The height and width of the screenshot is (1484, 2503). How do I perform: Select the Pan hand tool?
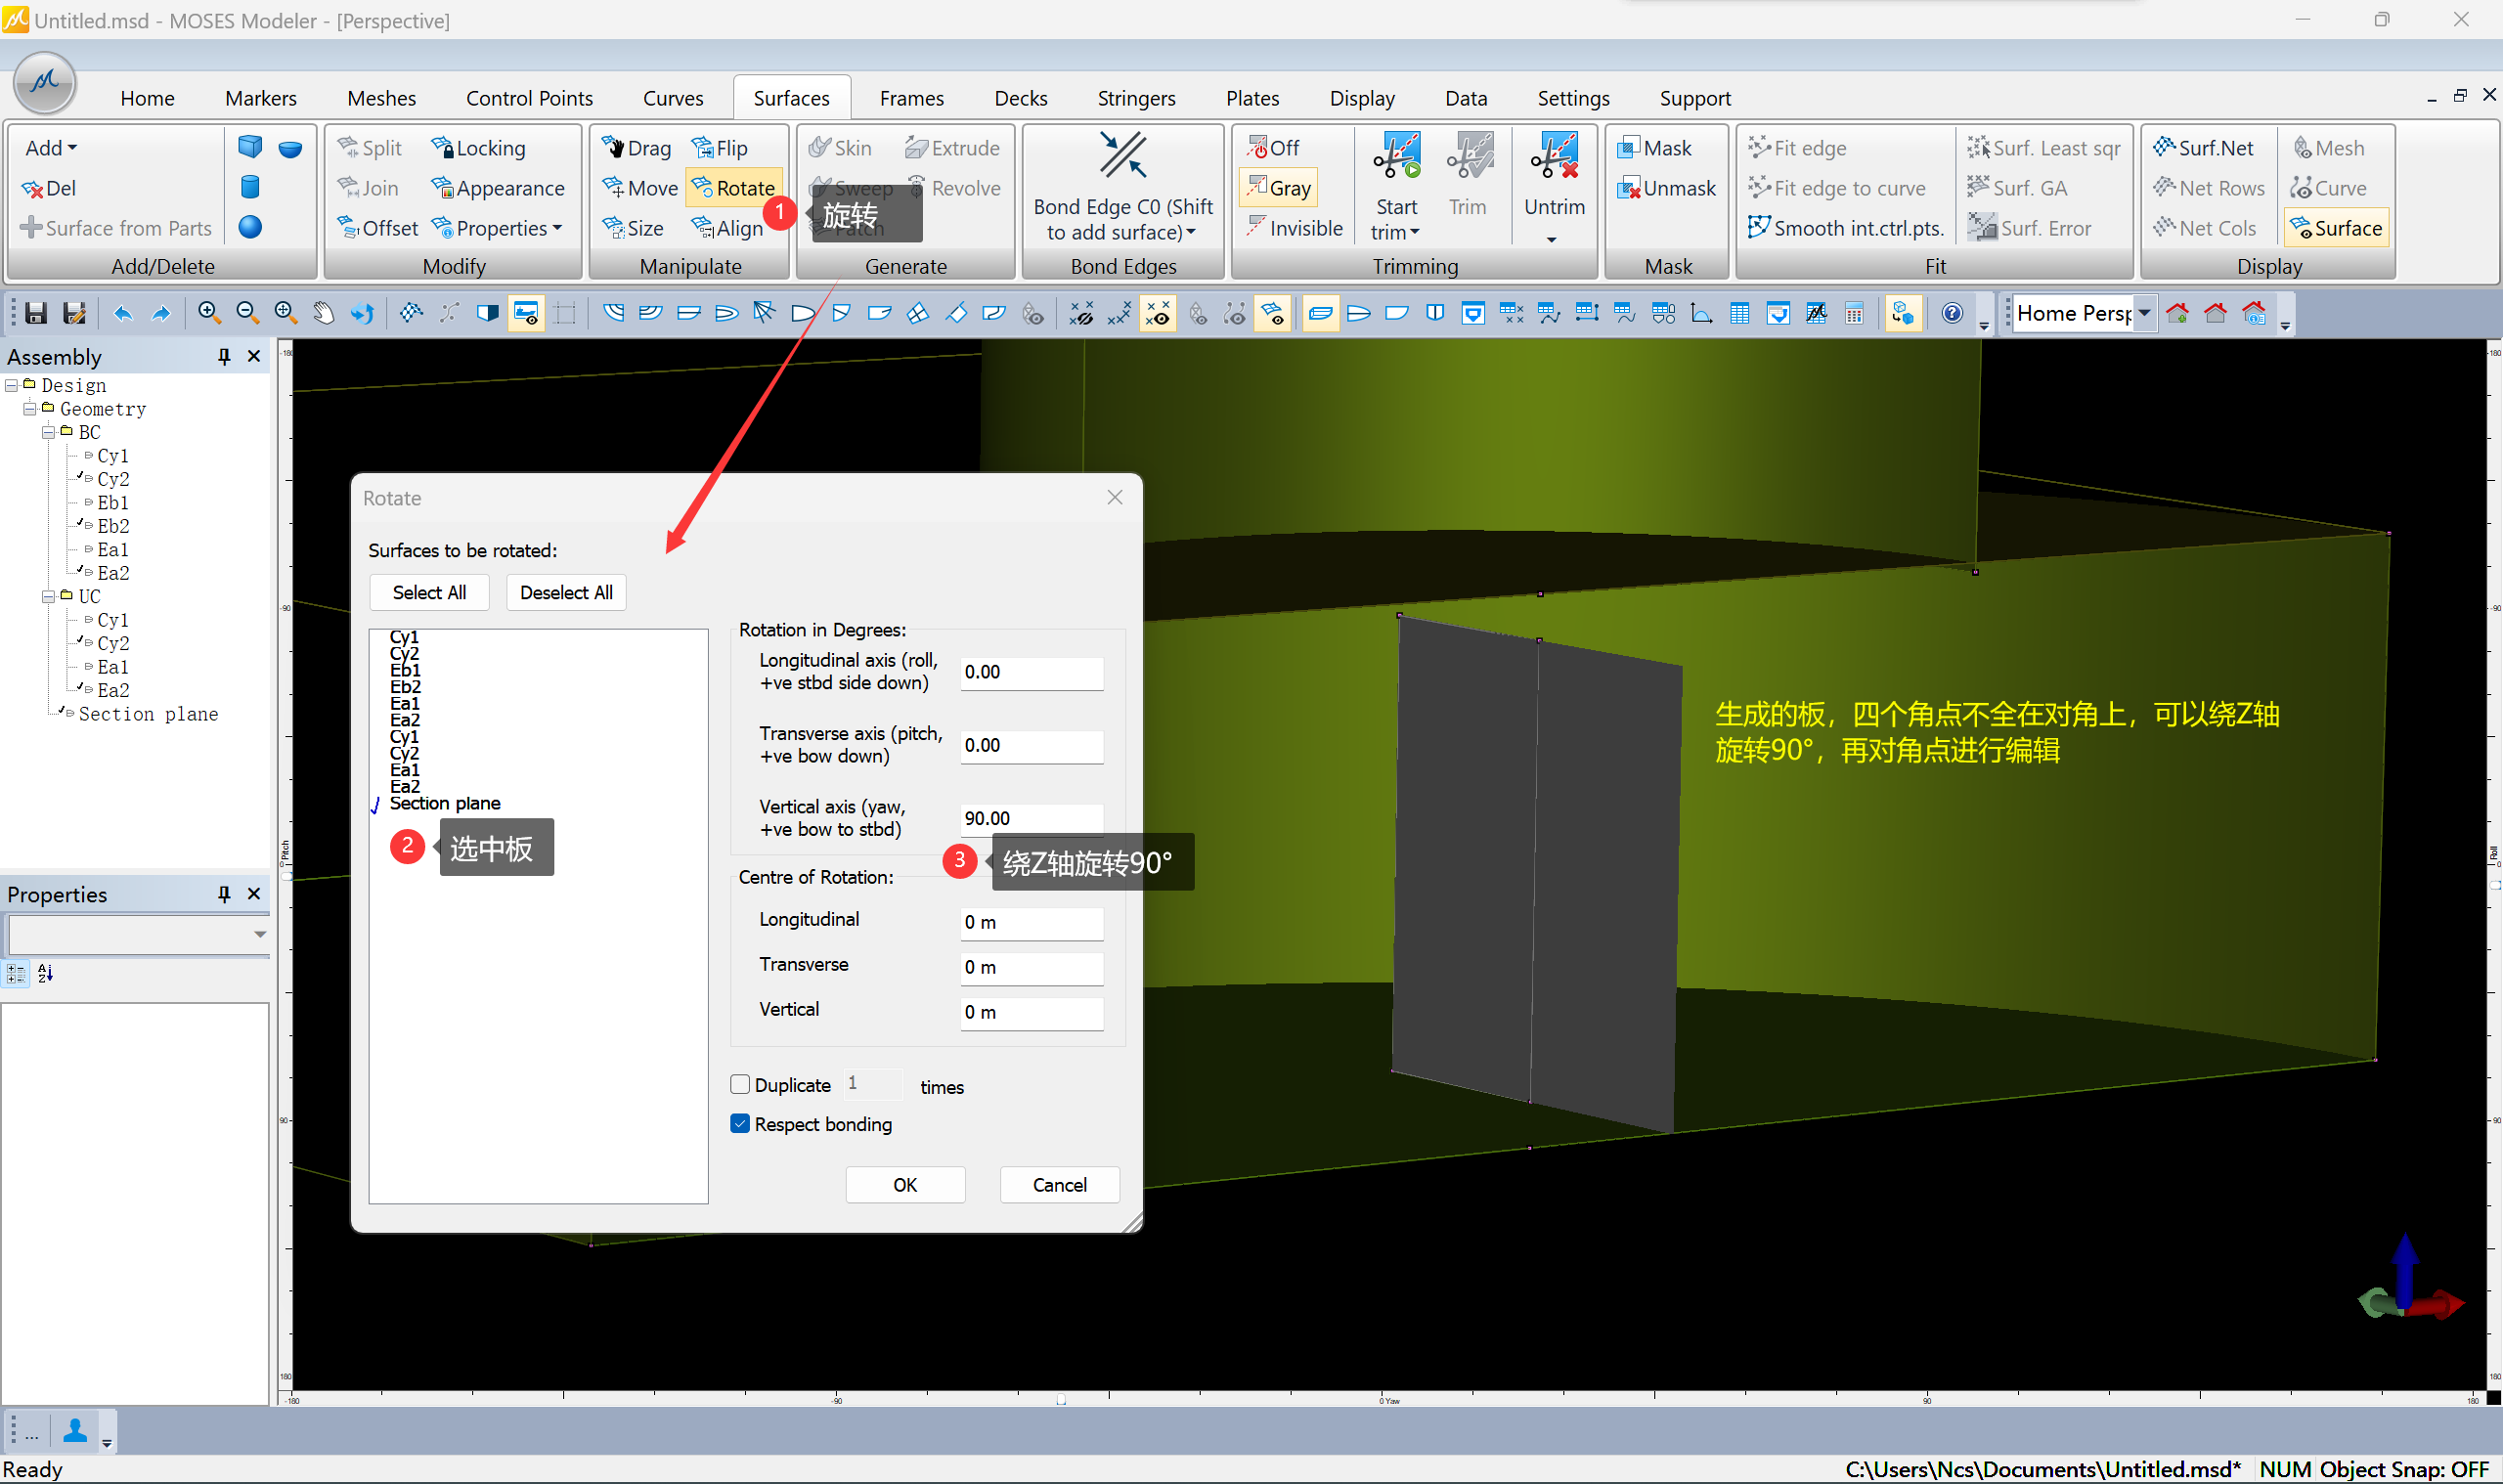(x=323, y=314)
